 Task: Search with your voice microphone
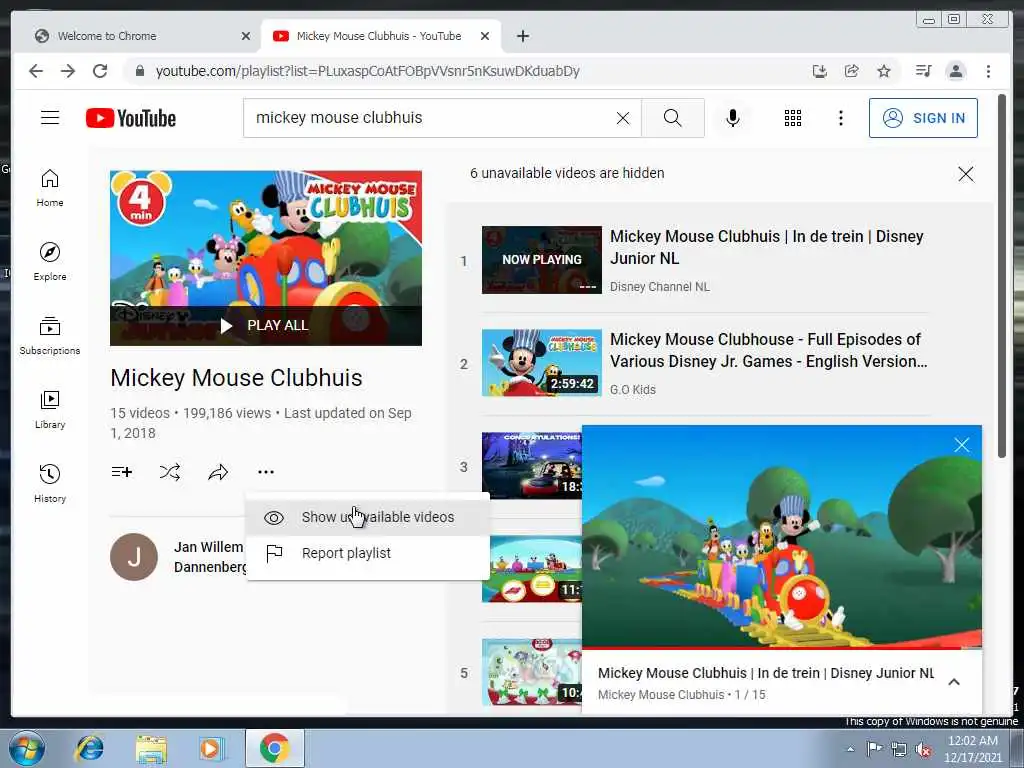tap(733, 118)
